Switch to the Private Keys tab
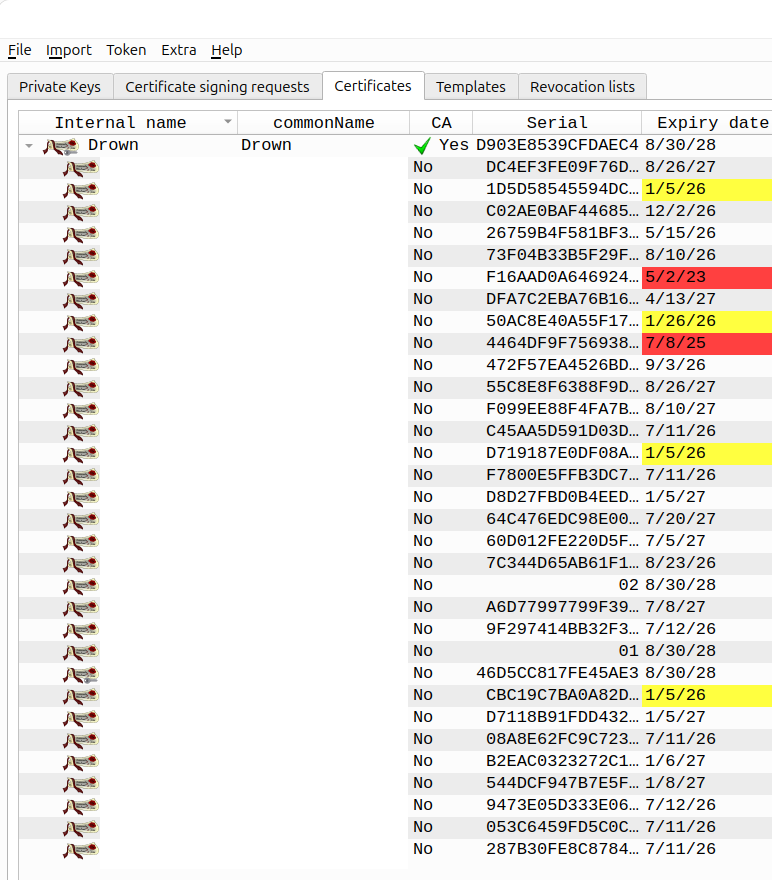This screenshot has width=772, height=880. (x=60, y=87)
